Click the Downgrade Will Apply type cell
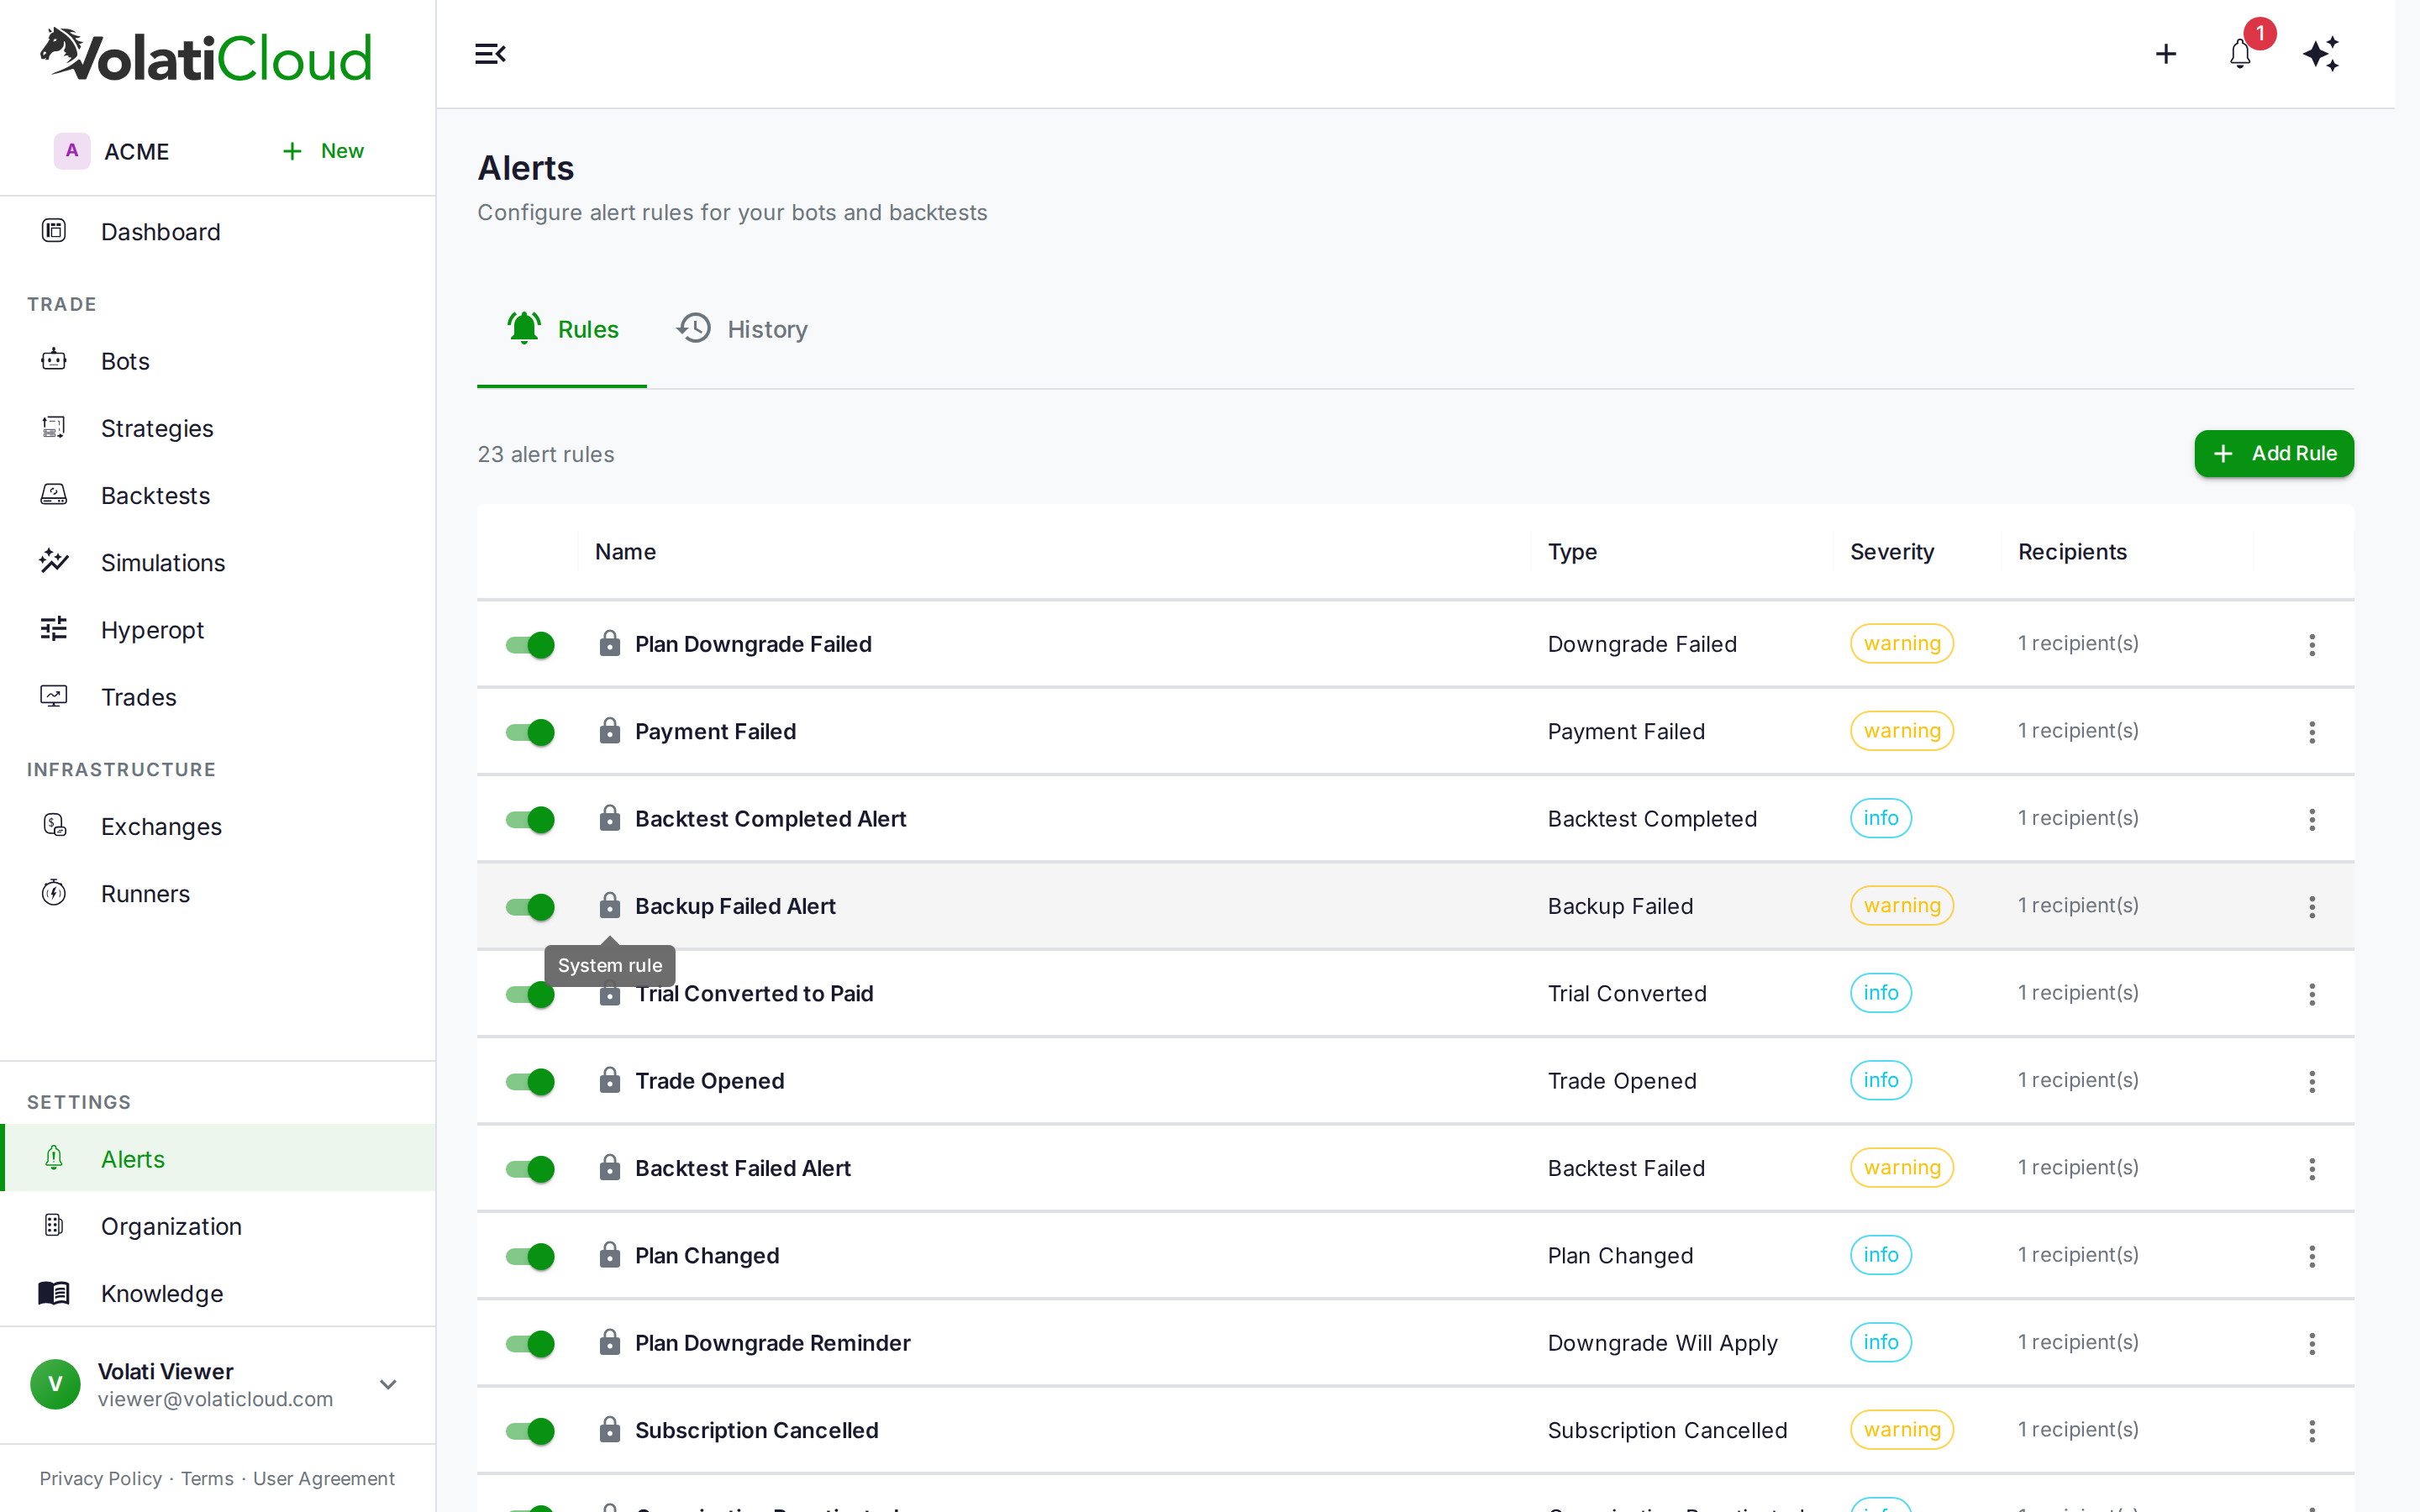The height and width of the screenshot is (1512, 2420). [1662, 1343]
